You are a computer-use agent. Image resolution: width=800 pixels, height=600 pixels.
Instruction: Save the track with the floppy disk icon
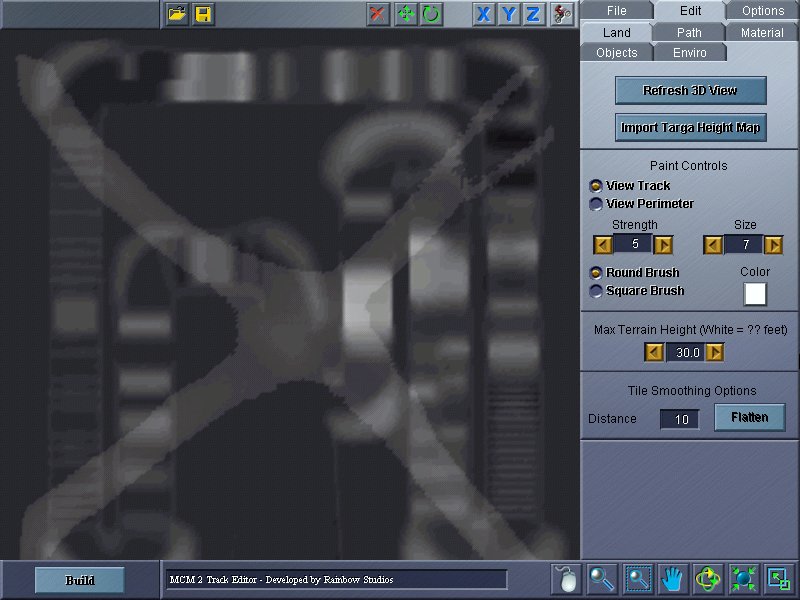pyautogui.click(x=203, y=14)
